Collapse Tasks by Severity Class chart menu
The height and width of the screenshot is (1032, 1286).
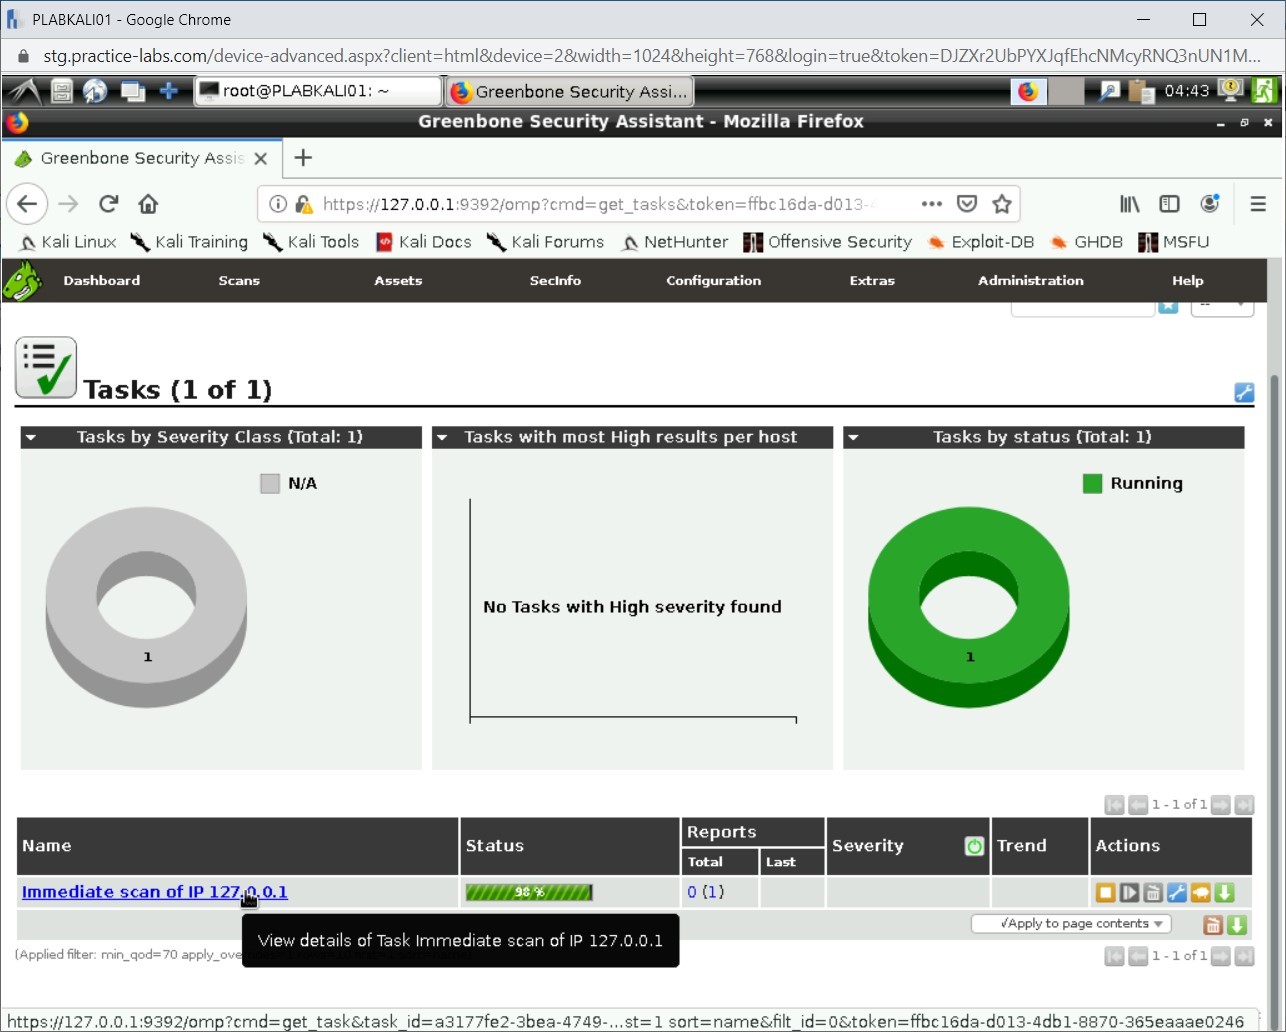click(x=31, y=438)
